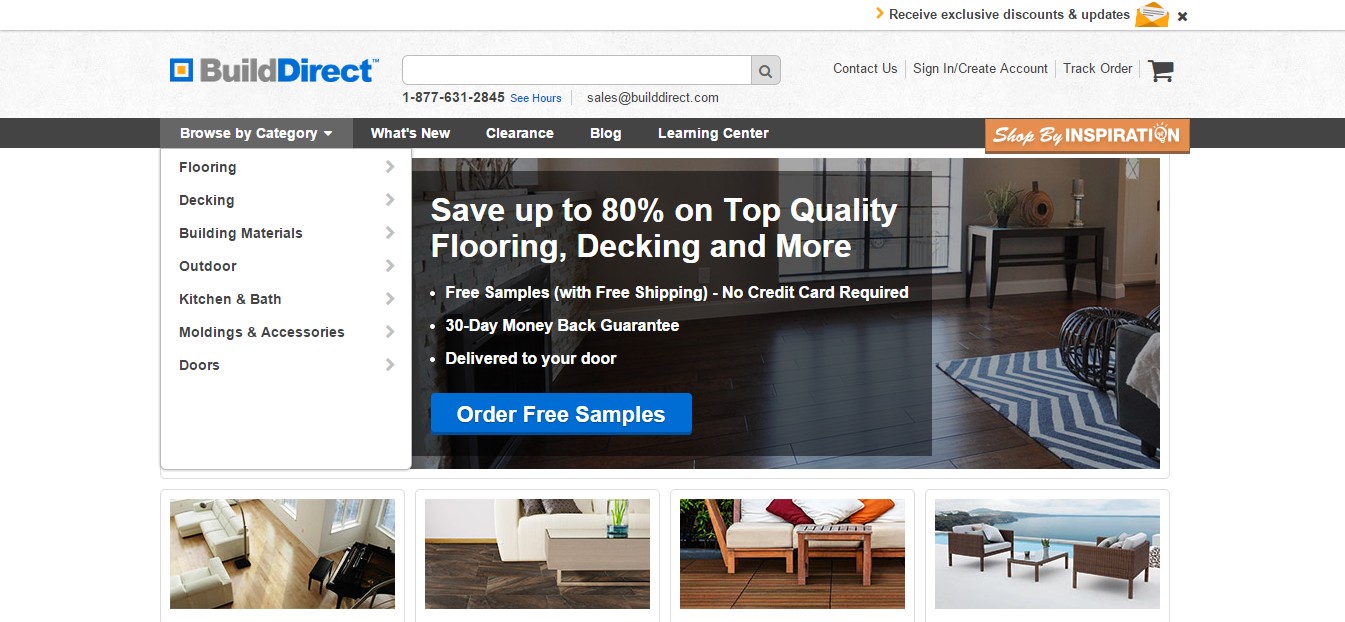Open the shopping cart icon
The width and height of the screenshot is (1345, 622).
(1160, 70)
